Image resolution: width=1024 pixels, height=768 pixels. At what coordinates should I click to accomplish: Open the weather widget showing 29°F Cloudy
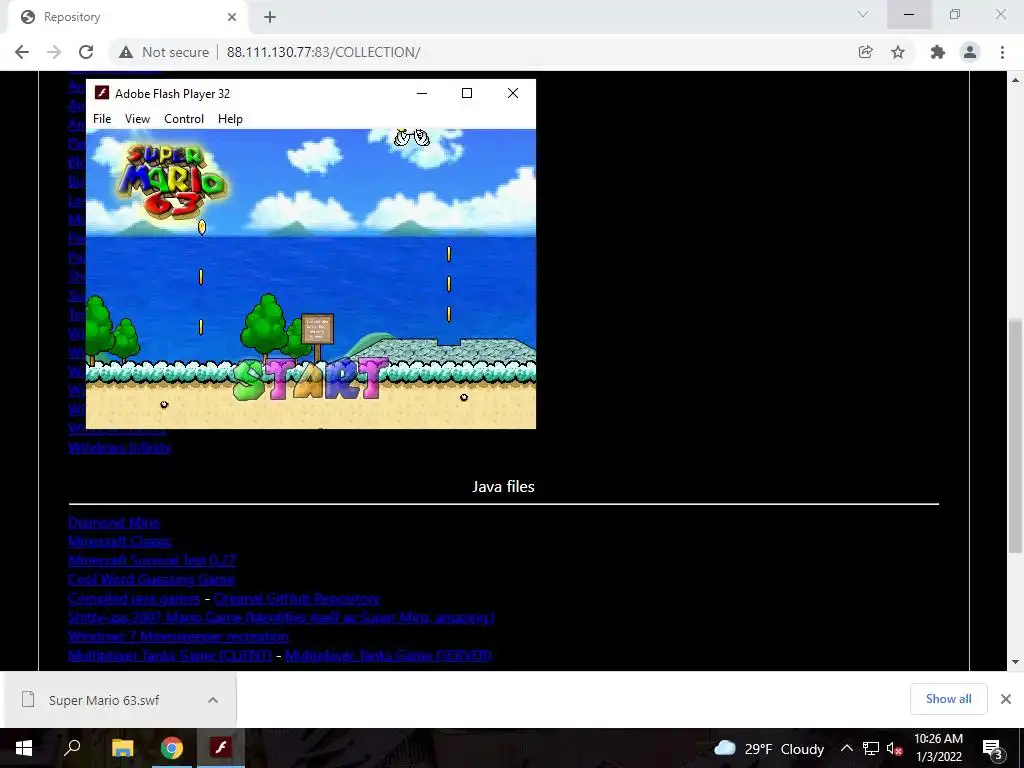click(769, 748)
